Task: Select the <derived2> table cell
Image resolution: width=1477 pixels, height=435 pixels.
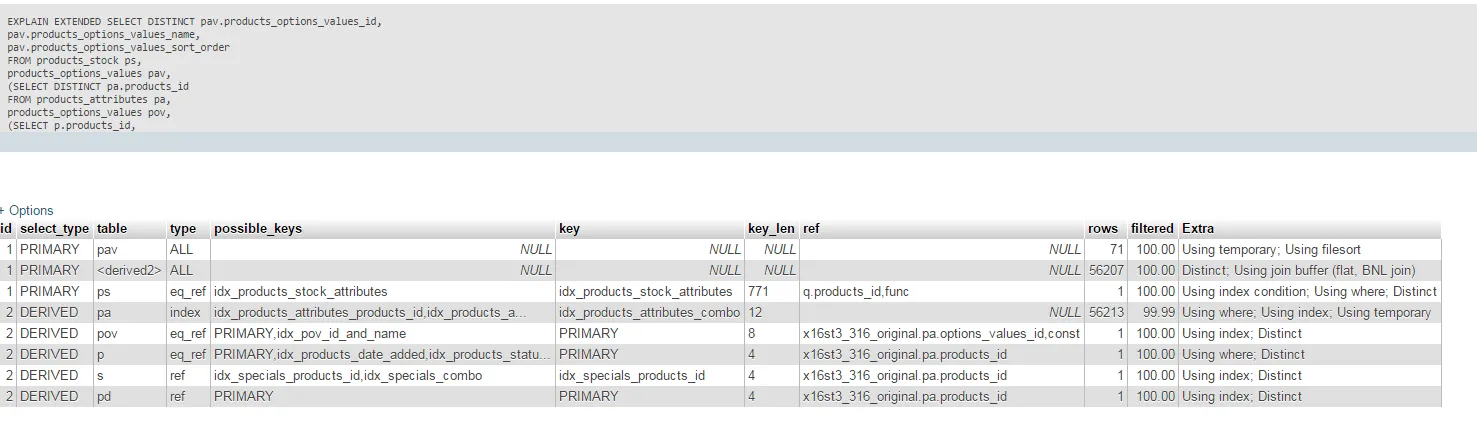Action: tap(130, 270)
